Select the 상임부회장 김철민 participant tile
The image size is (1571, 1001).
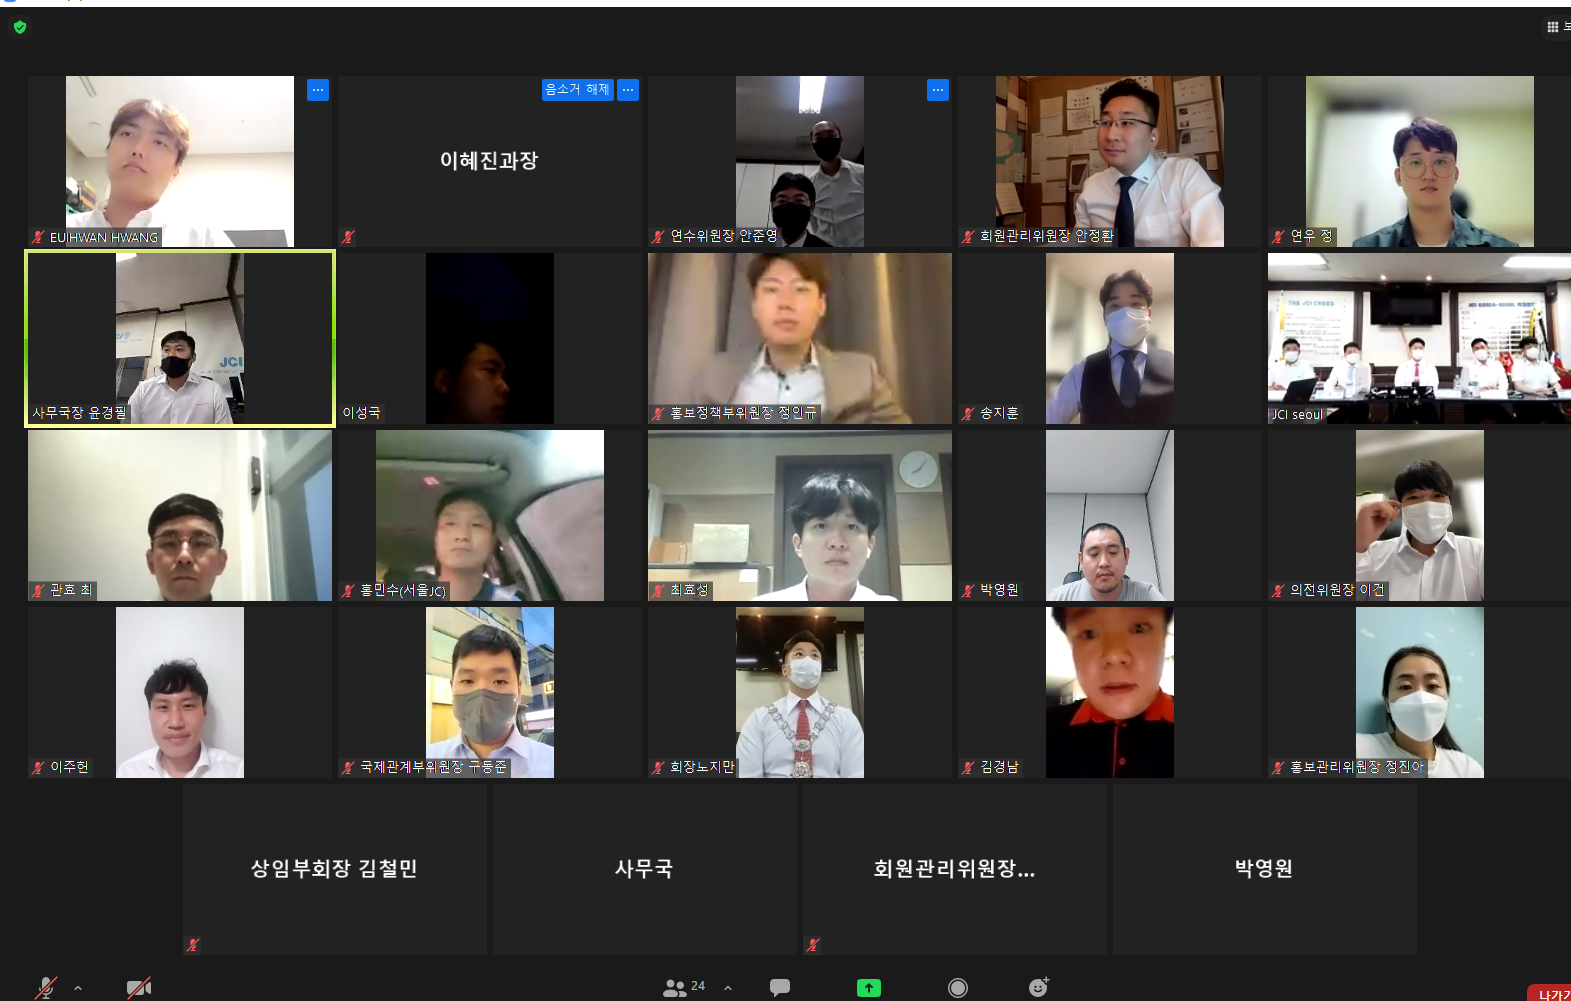click(x=334, y=868)
